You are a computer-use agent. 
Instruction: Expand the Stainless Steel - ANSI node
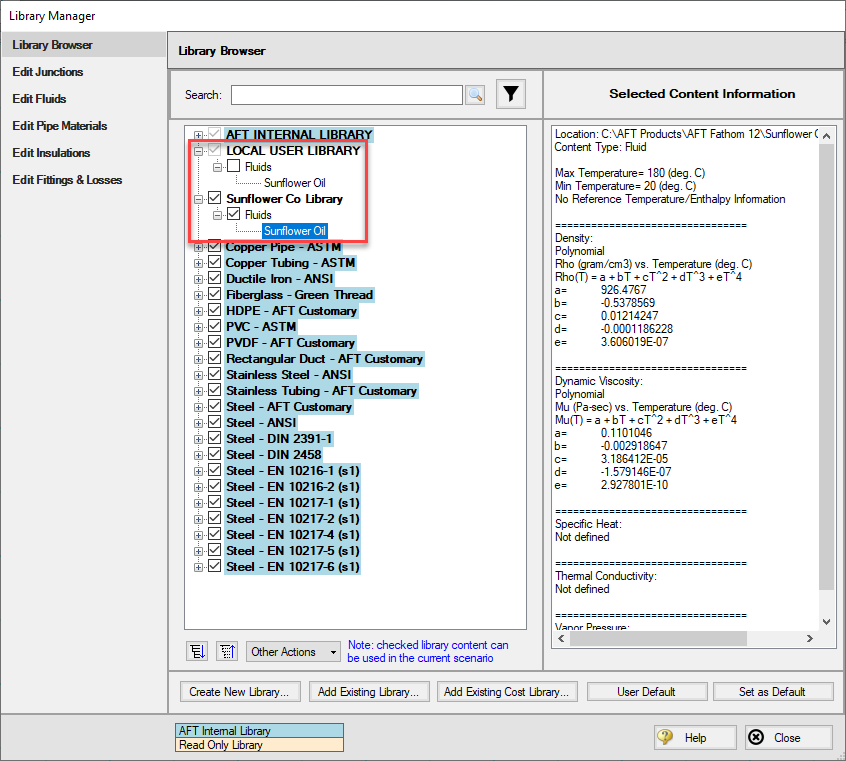(199, 375)
